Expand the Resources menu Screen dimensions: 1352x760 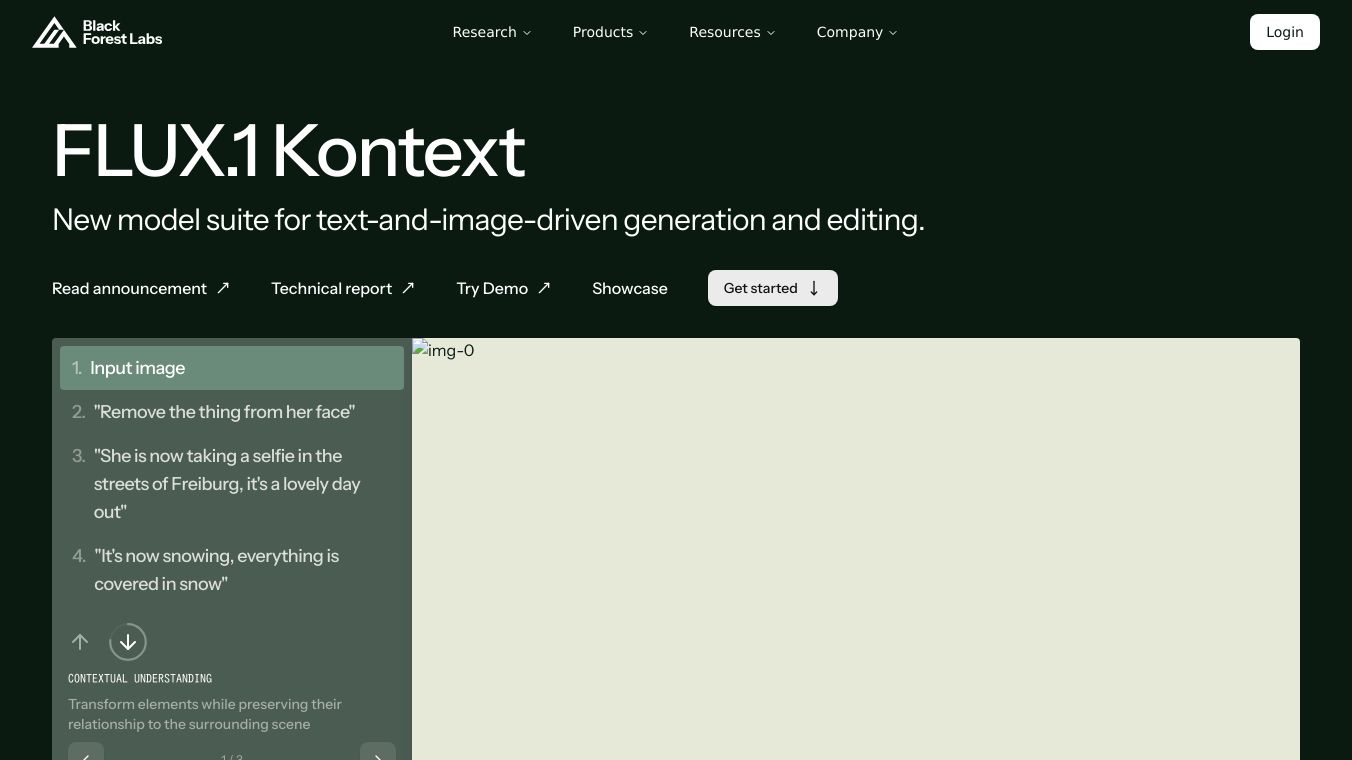[732, 32]
